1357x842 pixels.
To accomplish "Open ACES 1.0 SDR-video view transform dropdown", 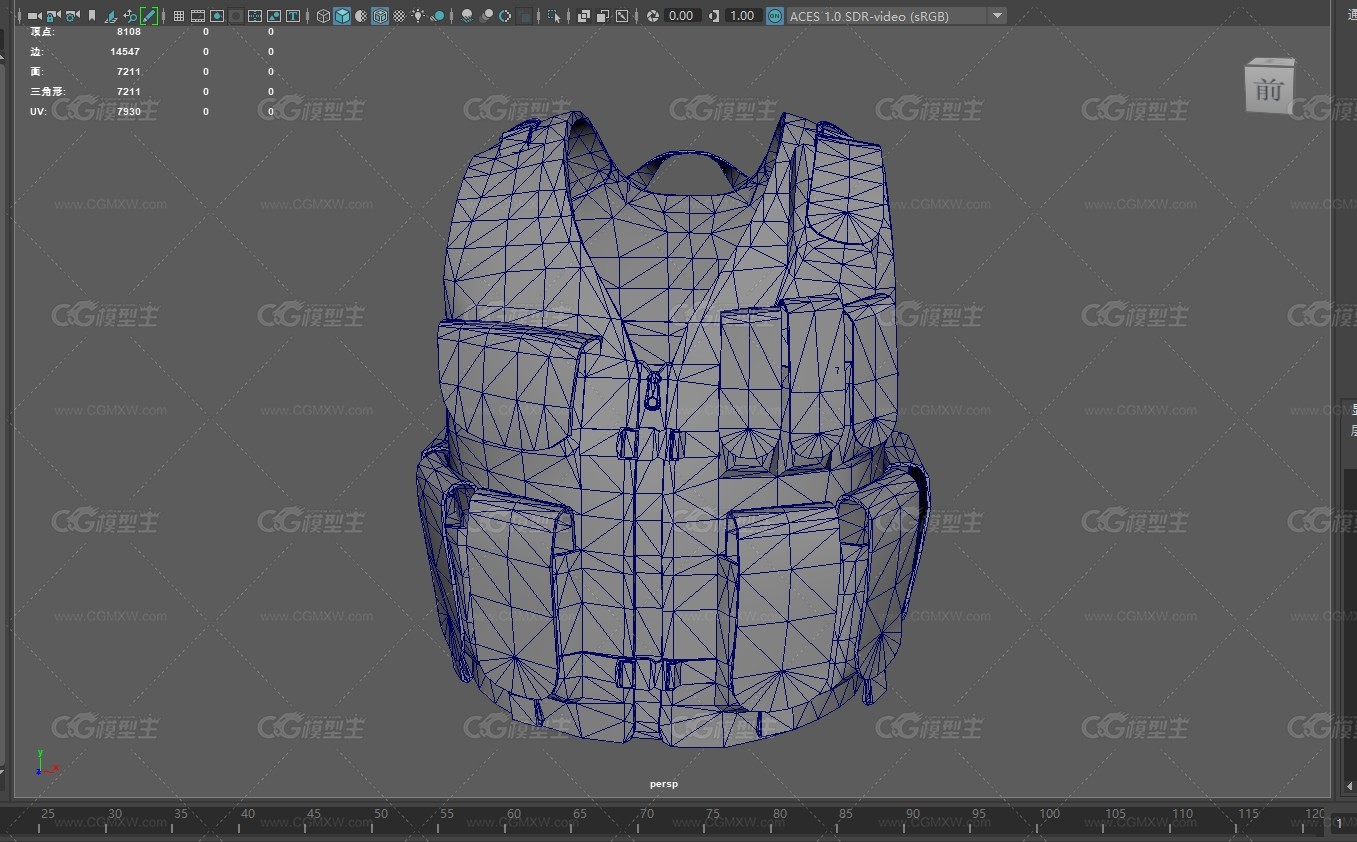I will (896, 16).
